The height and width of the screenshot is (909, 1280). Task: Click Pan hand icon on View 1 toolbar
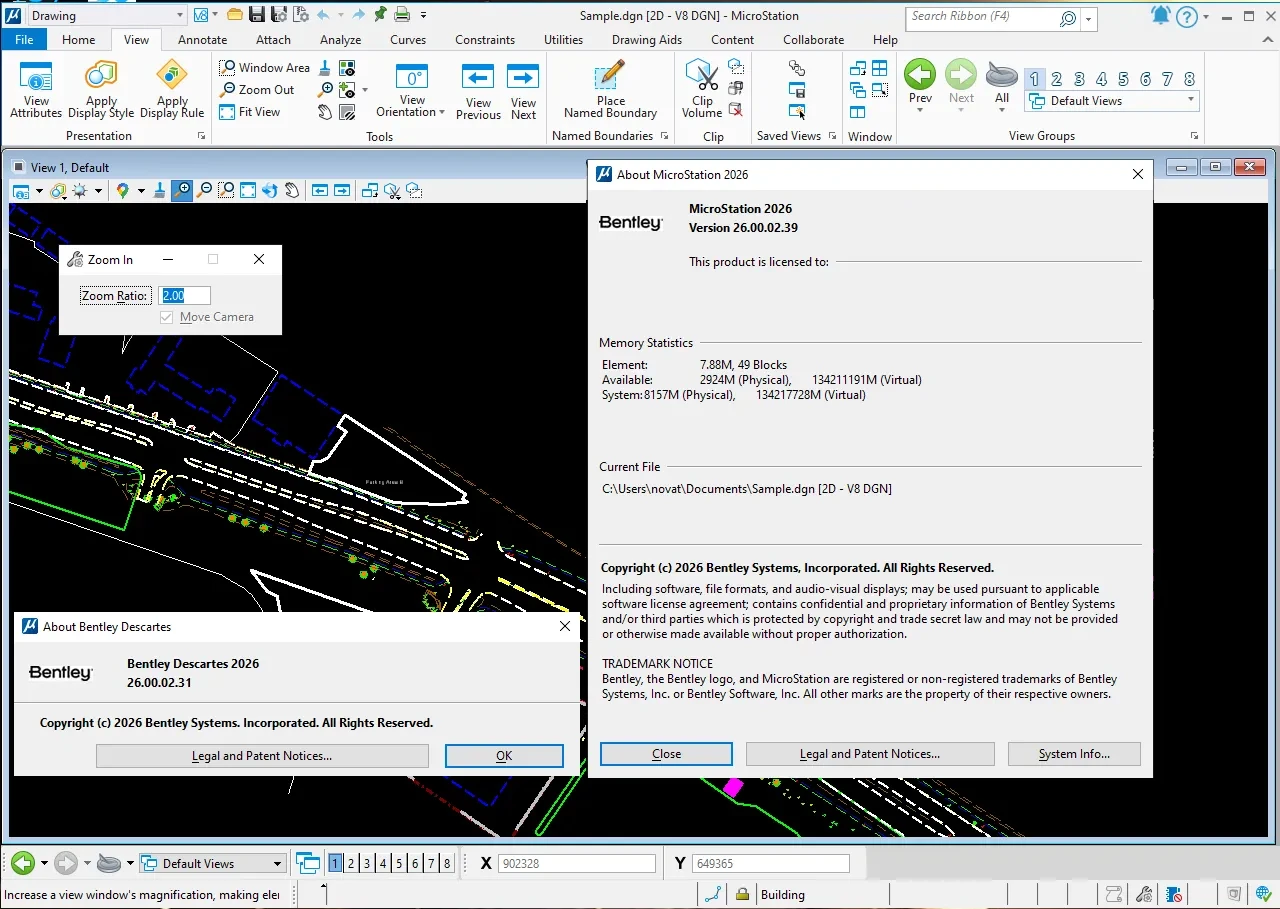292,190
